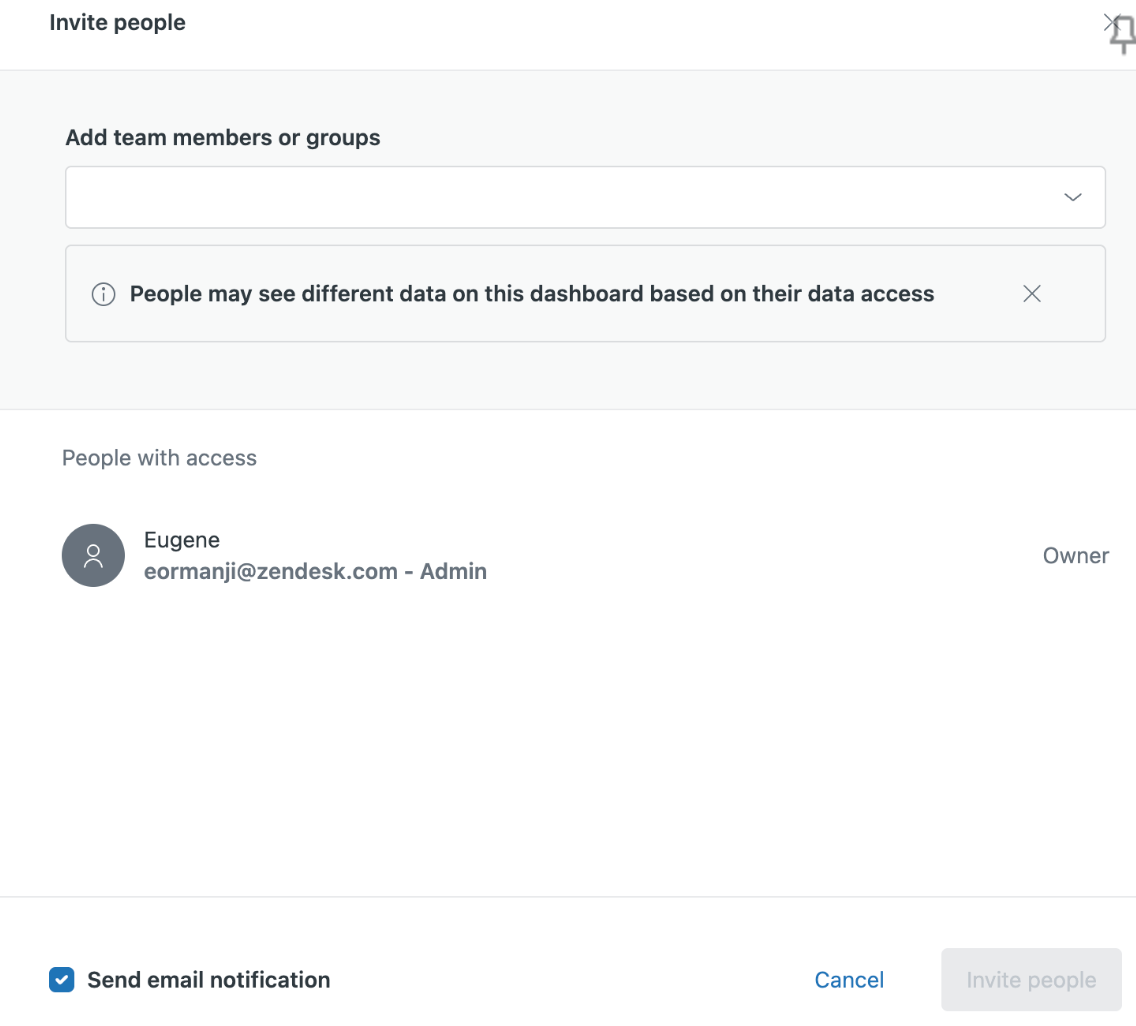Image resolution: width=1136 pixels, height=1026 pixels.
Task: Click the Owner role label for Eugene
Action: click(1075, 556)
